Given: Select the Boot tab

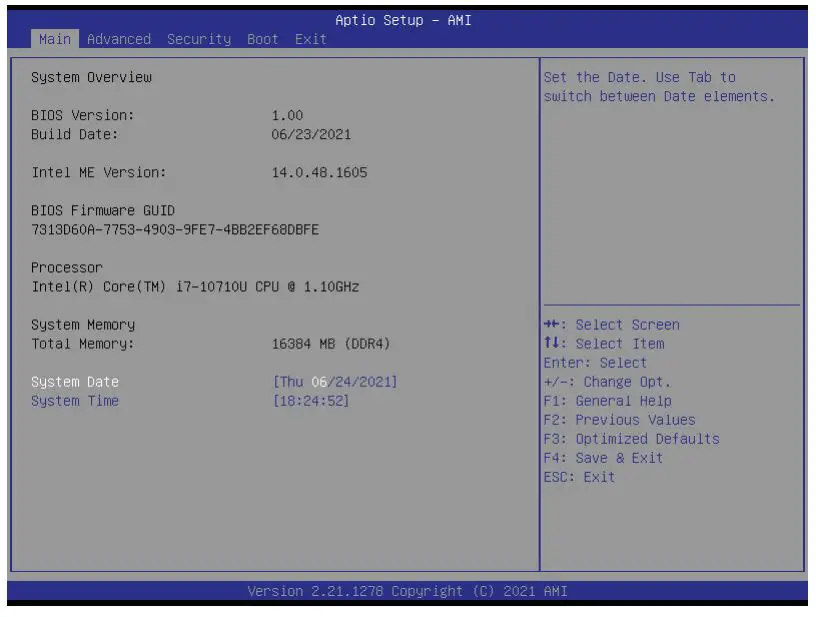Looking at the screenshot, I should 262,39.
